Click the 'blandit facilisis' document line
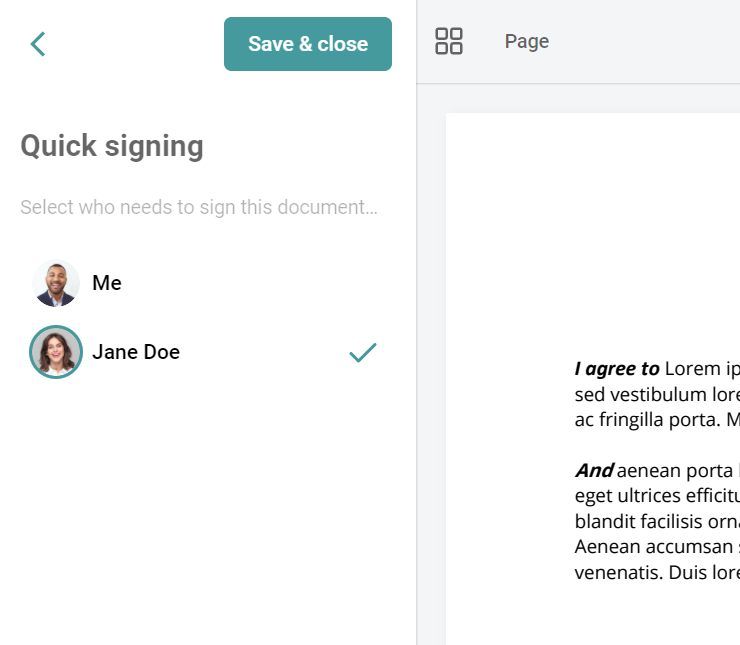Screen dimensions: 740x645 [x=657, y=521]
